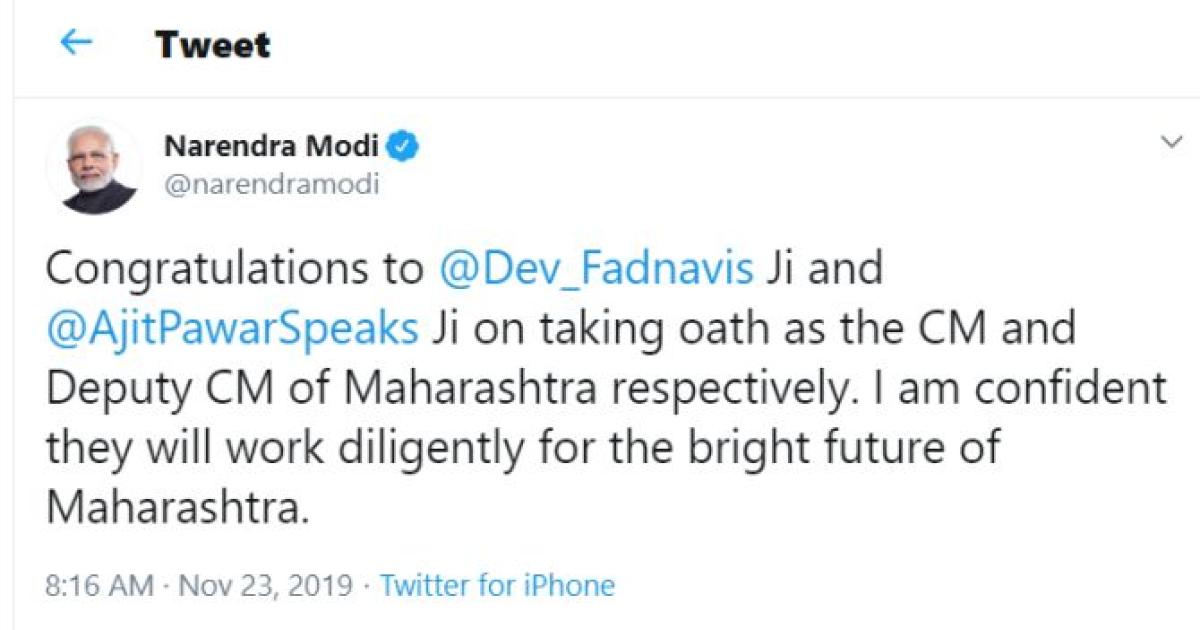Image resolution: width=1200 pixels, height=630 pixels.
Task: Open the @Dev_Fadnavis mention
Action: click(x=596, y=270)
